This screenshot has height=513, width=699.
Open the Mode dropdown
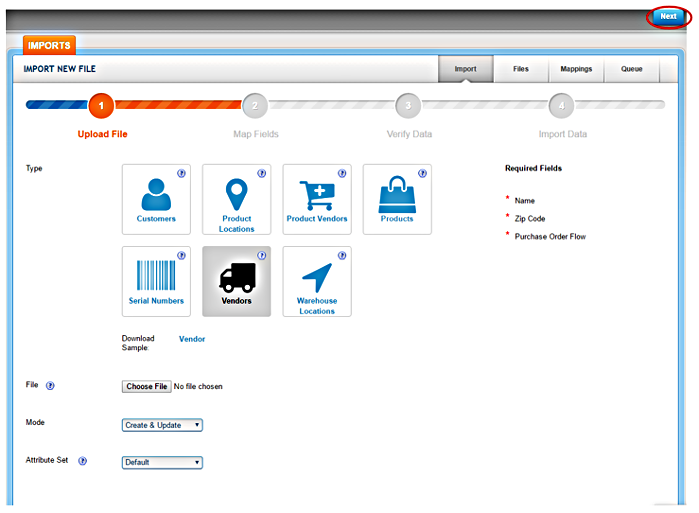point(162,425)
